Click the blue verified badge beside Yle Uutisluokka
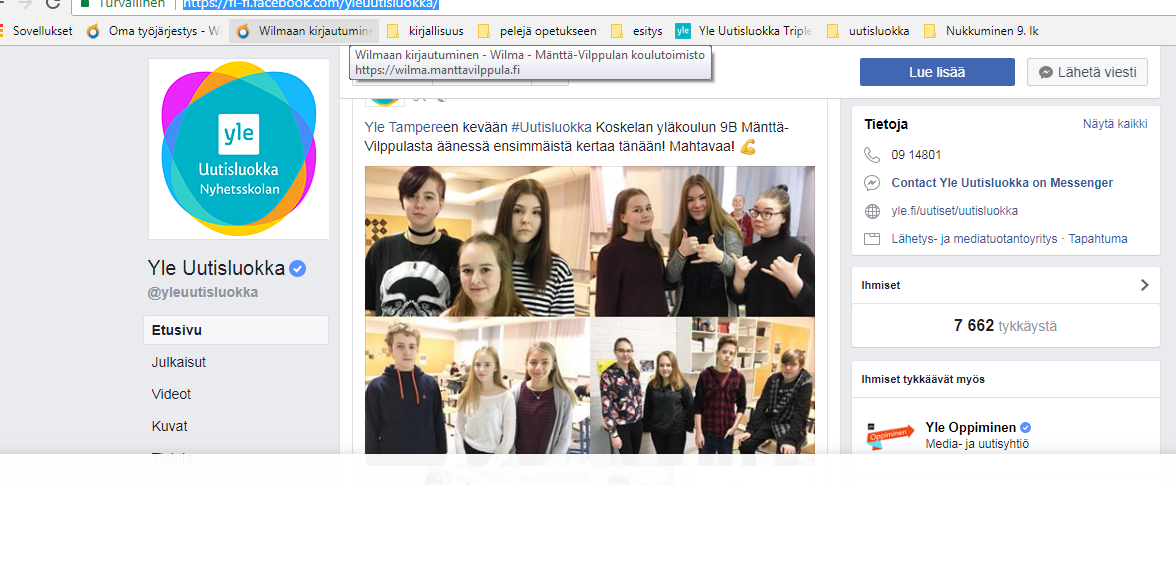1176x572 pixels. point(298,268)
